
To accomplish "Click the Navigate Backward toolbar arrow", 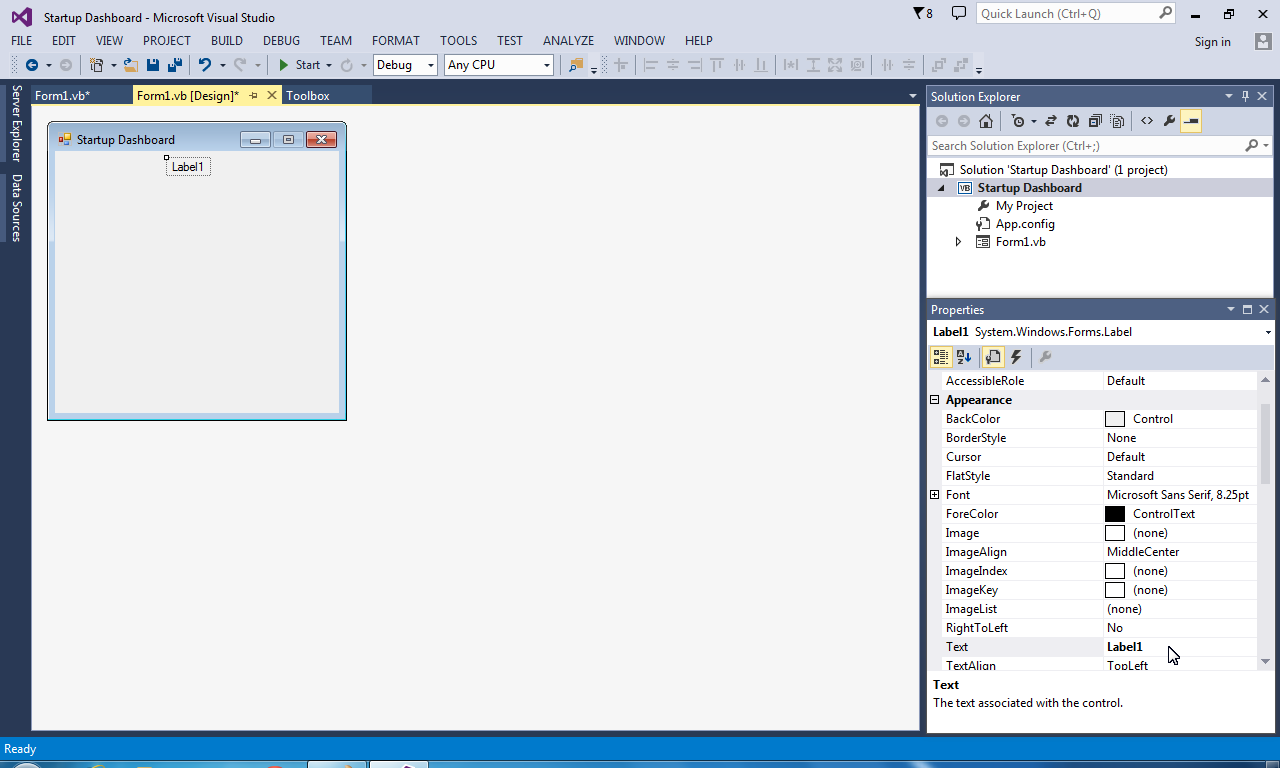I will tap(31, 65).
